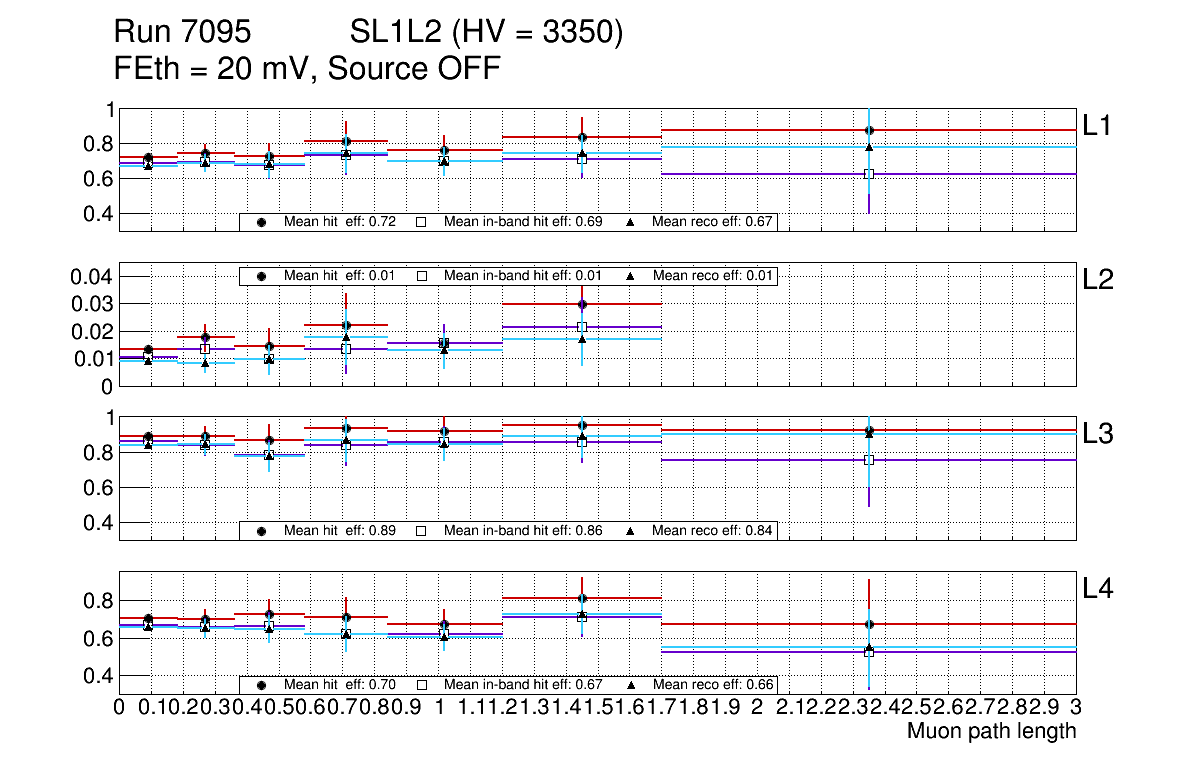The height and width of the screenshot is (772, 1196).
Task: Click the open square marker in L4 legend
Action: pyautogui.click(x=421, y=685)
